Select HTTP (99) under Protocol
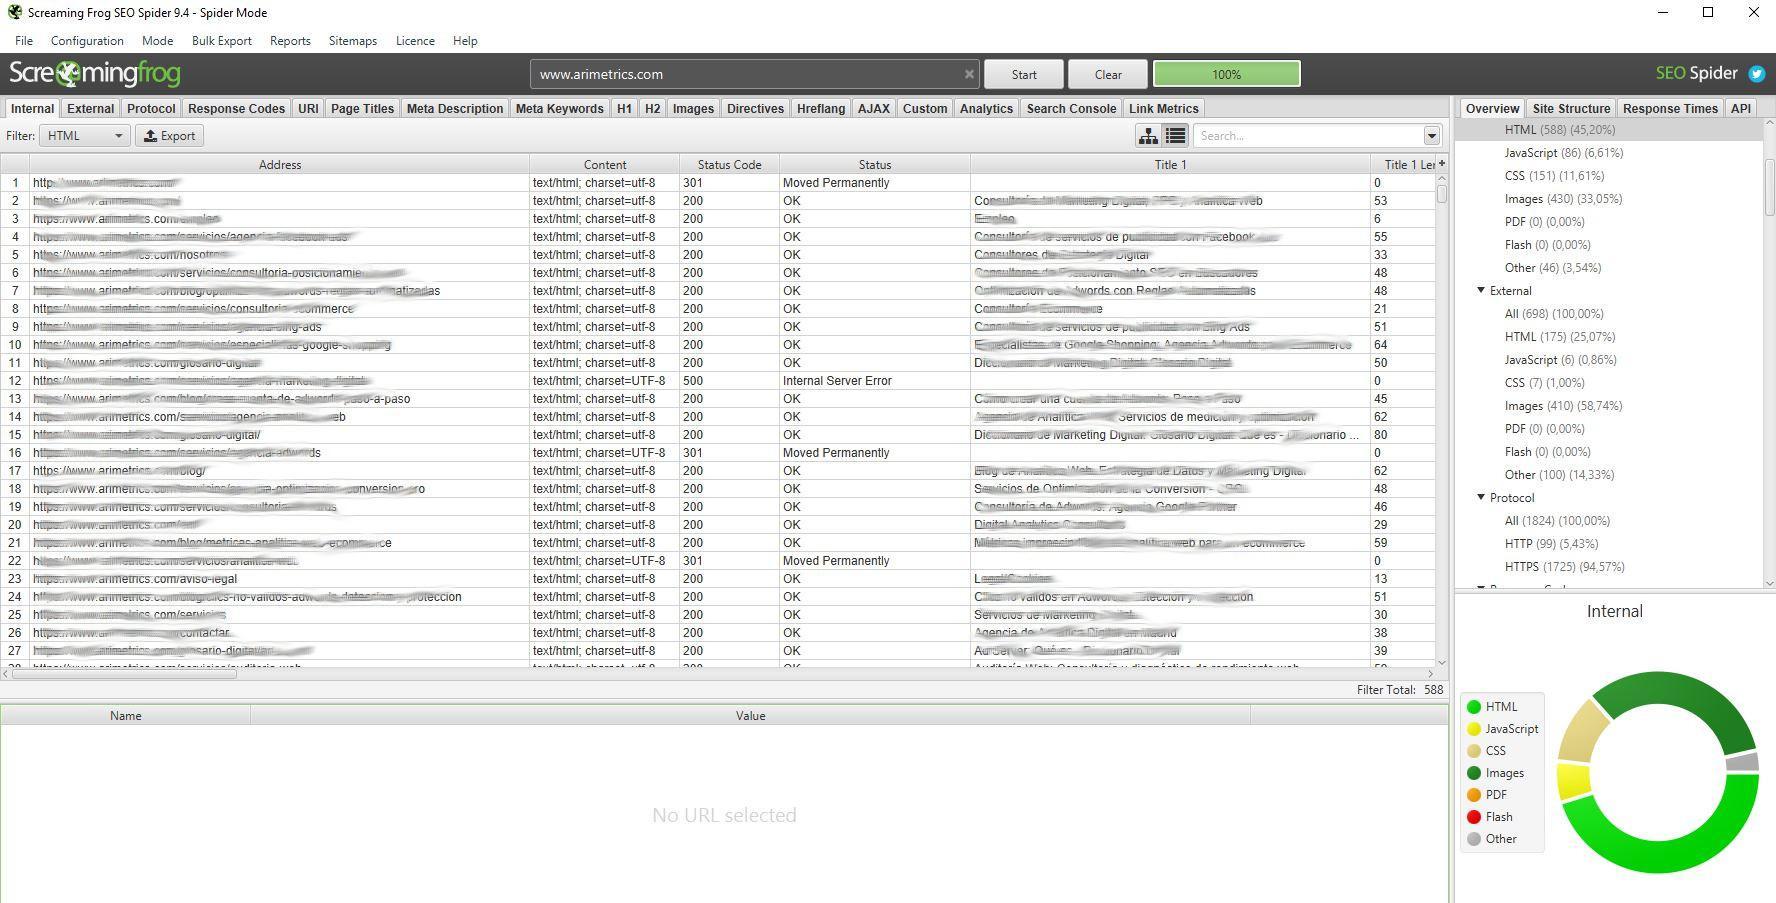 coord(1551,544)
